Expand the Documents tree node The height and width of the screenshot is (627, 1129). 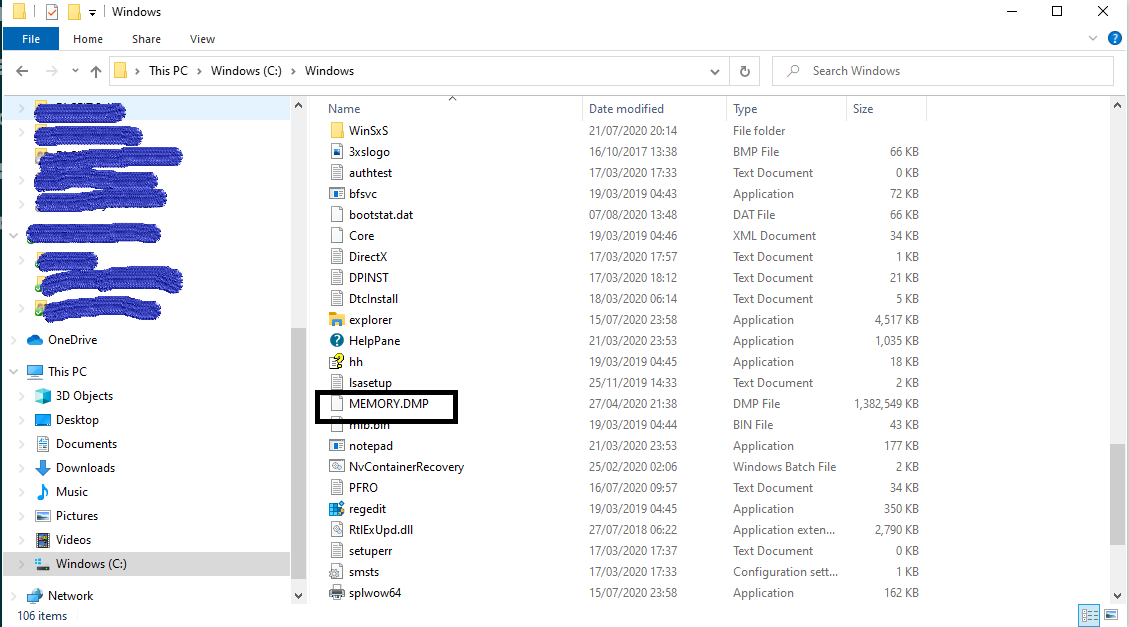pos(22,444)
